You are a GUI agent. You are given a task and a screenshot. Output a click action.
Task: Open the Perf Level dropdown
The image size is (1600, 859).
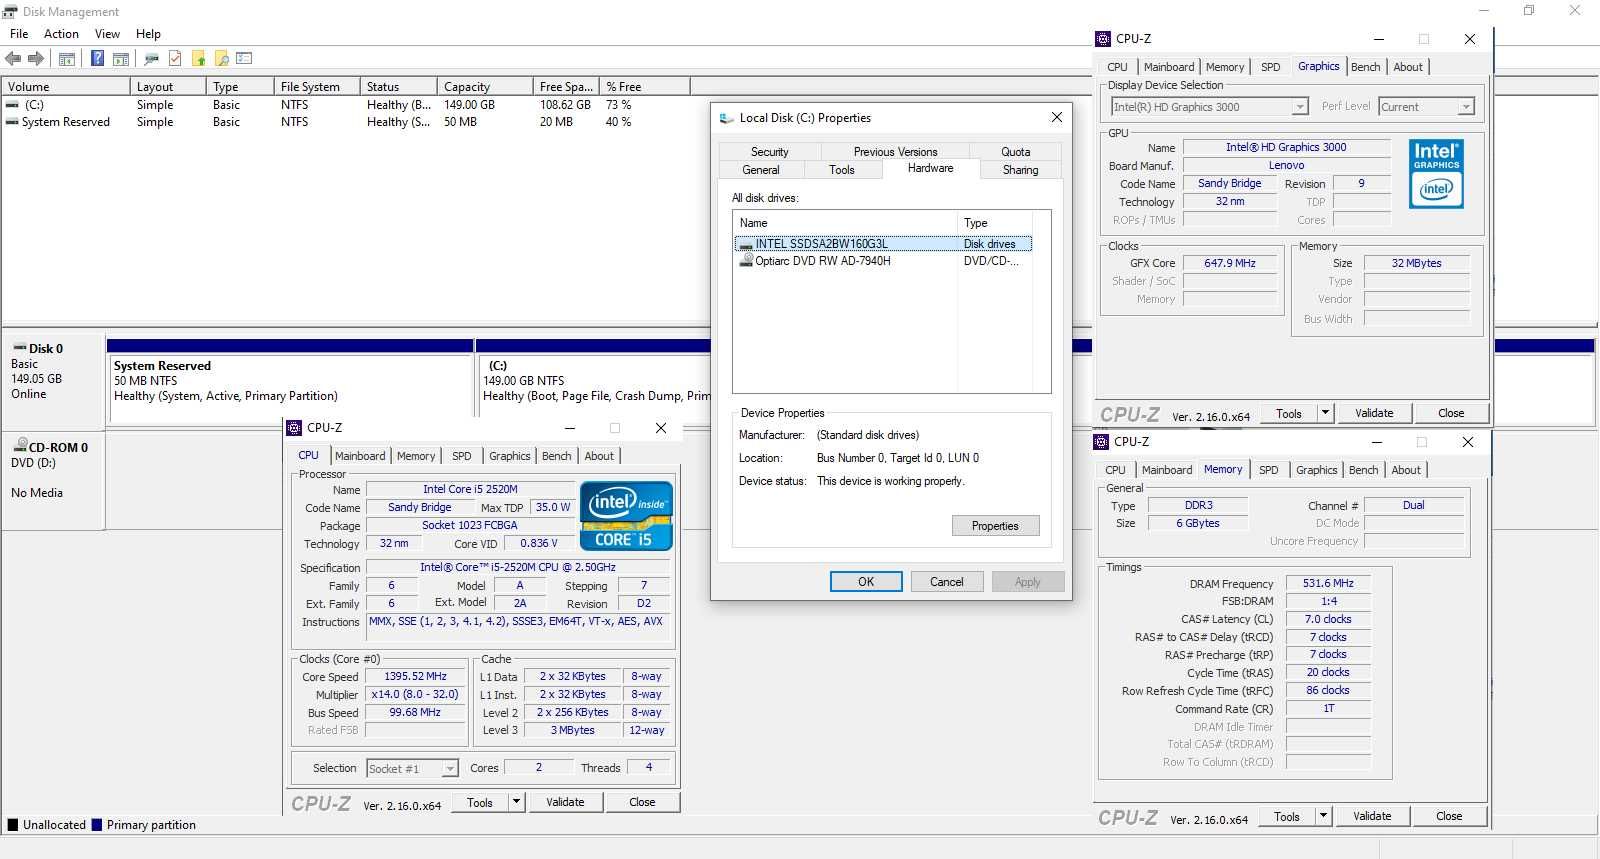(1465, 107)
